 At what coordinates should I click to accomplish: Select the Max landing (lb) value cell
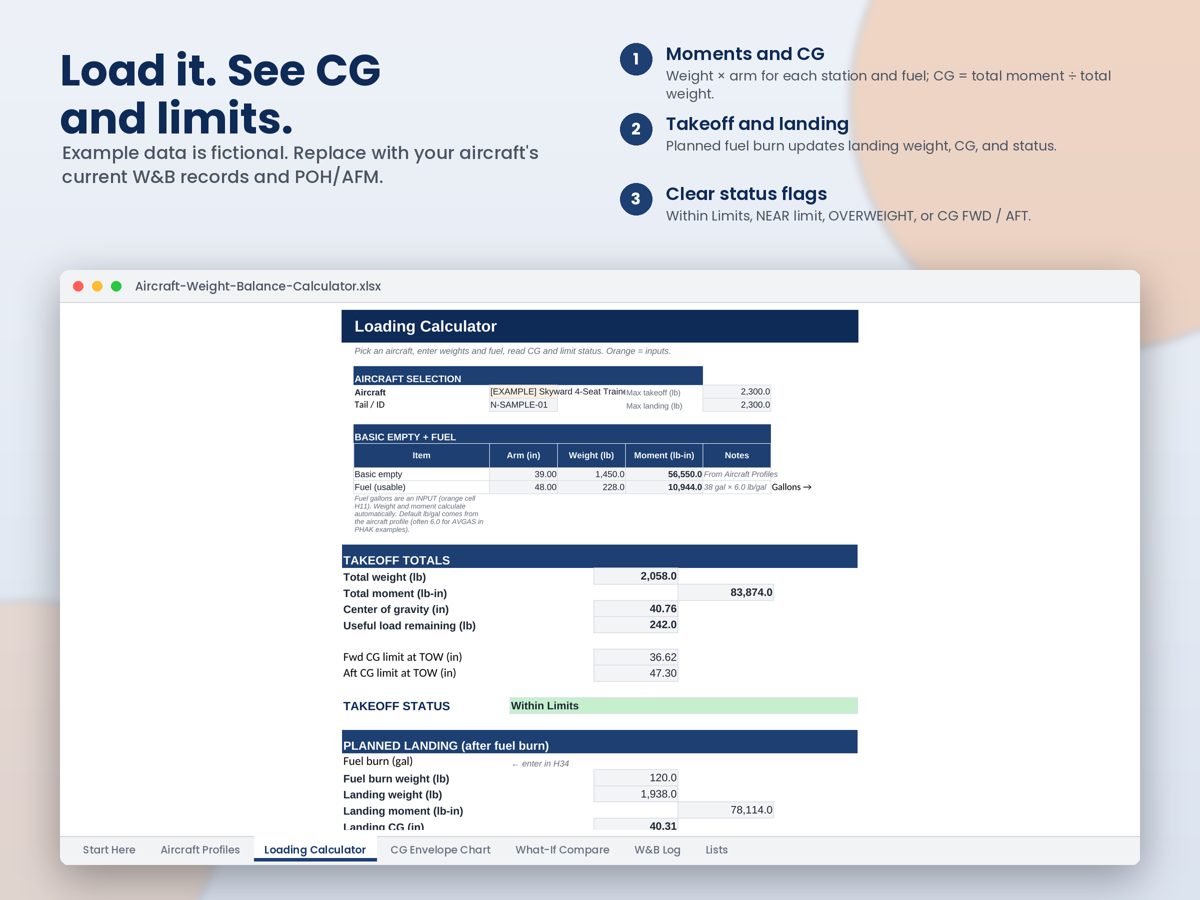[737, 405]
